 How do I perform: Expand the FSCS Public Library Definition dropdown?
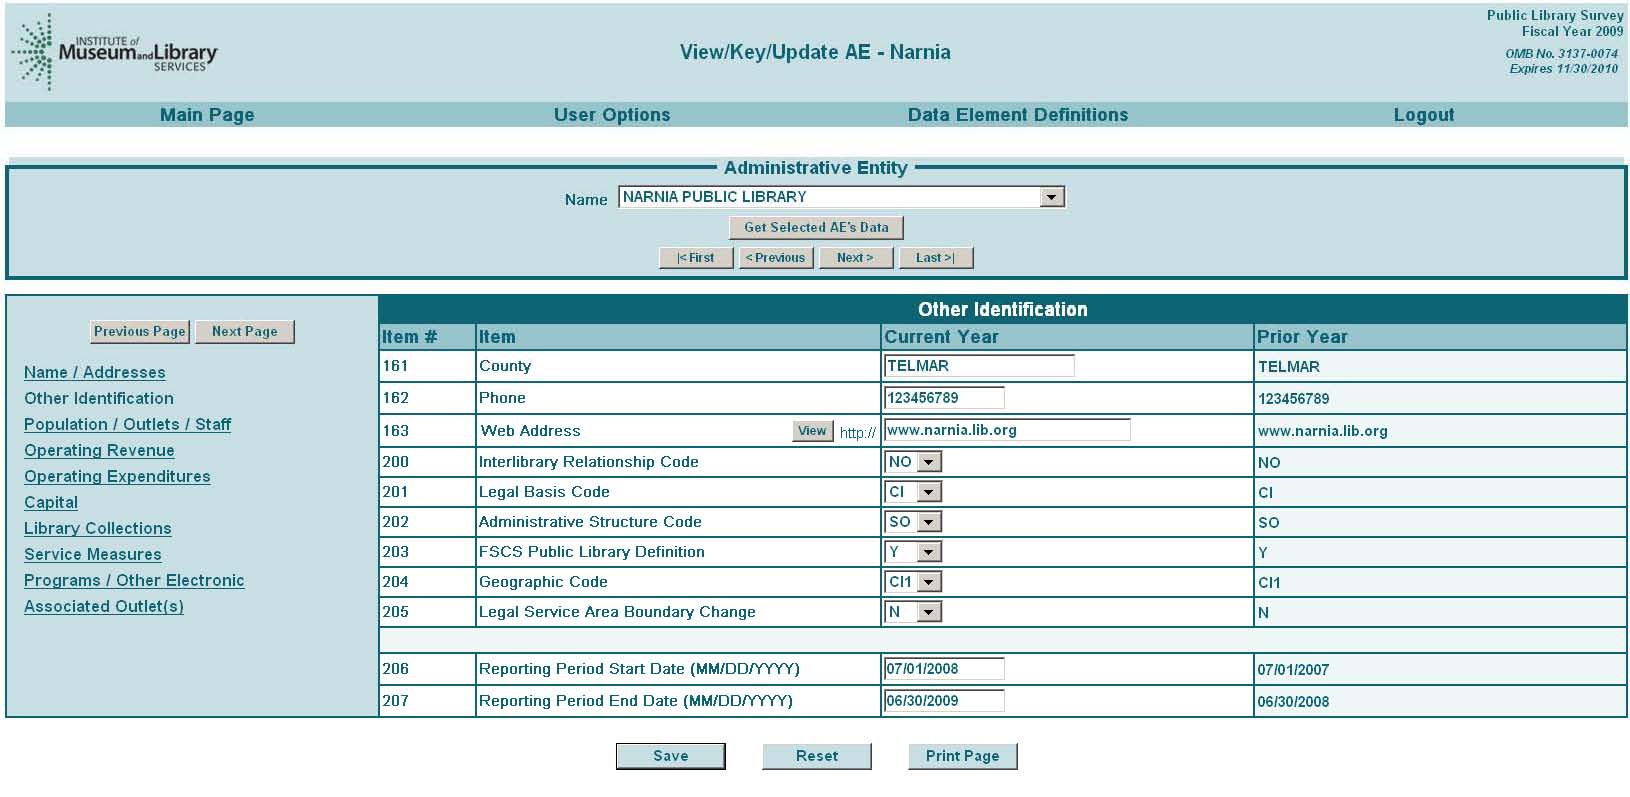click(913, 552)
